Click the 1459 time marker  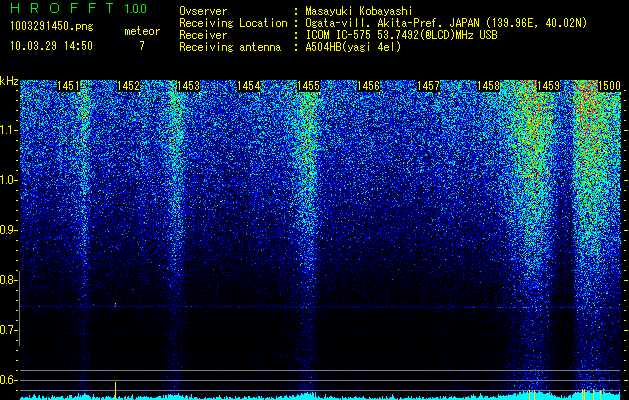coord(548,85)
